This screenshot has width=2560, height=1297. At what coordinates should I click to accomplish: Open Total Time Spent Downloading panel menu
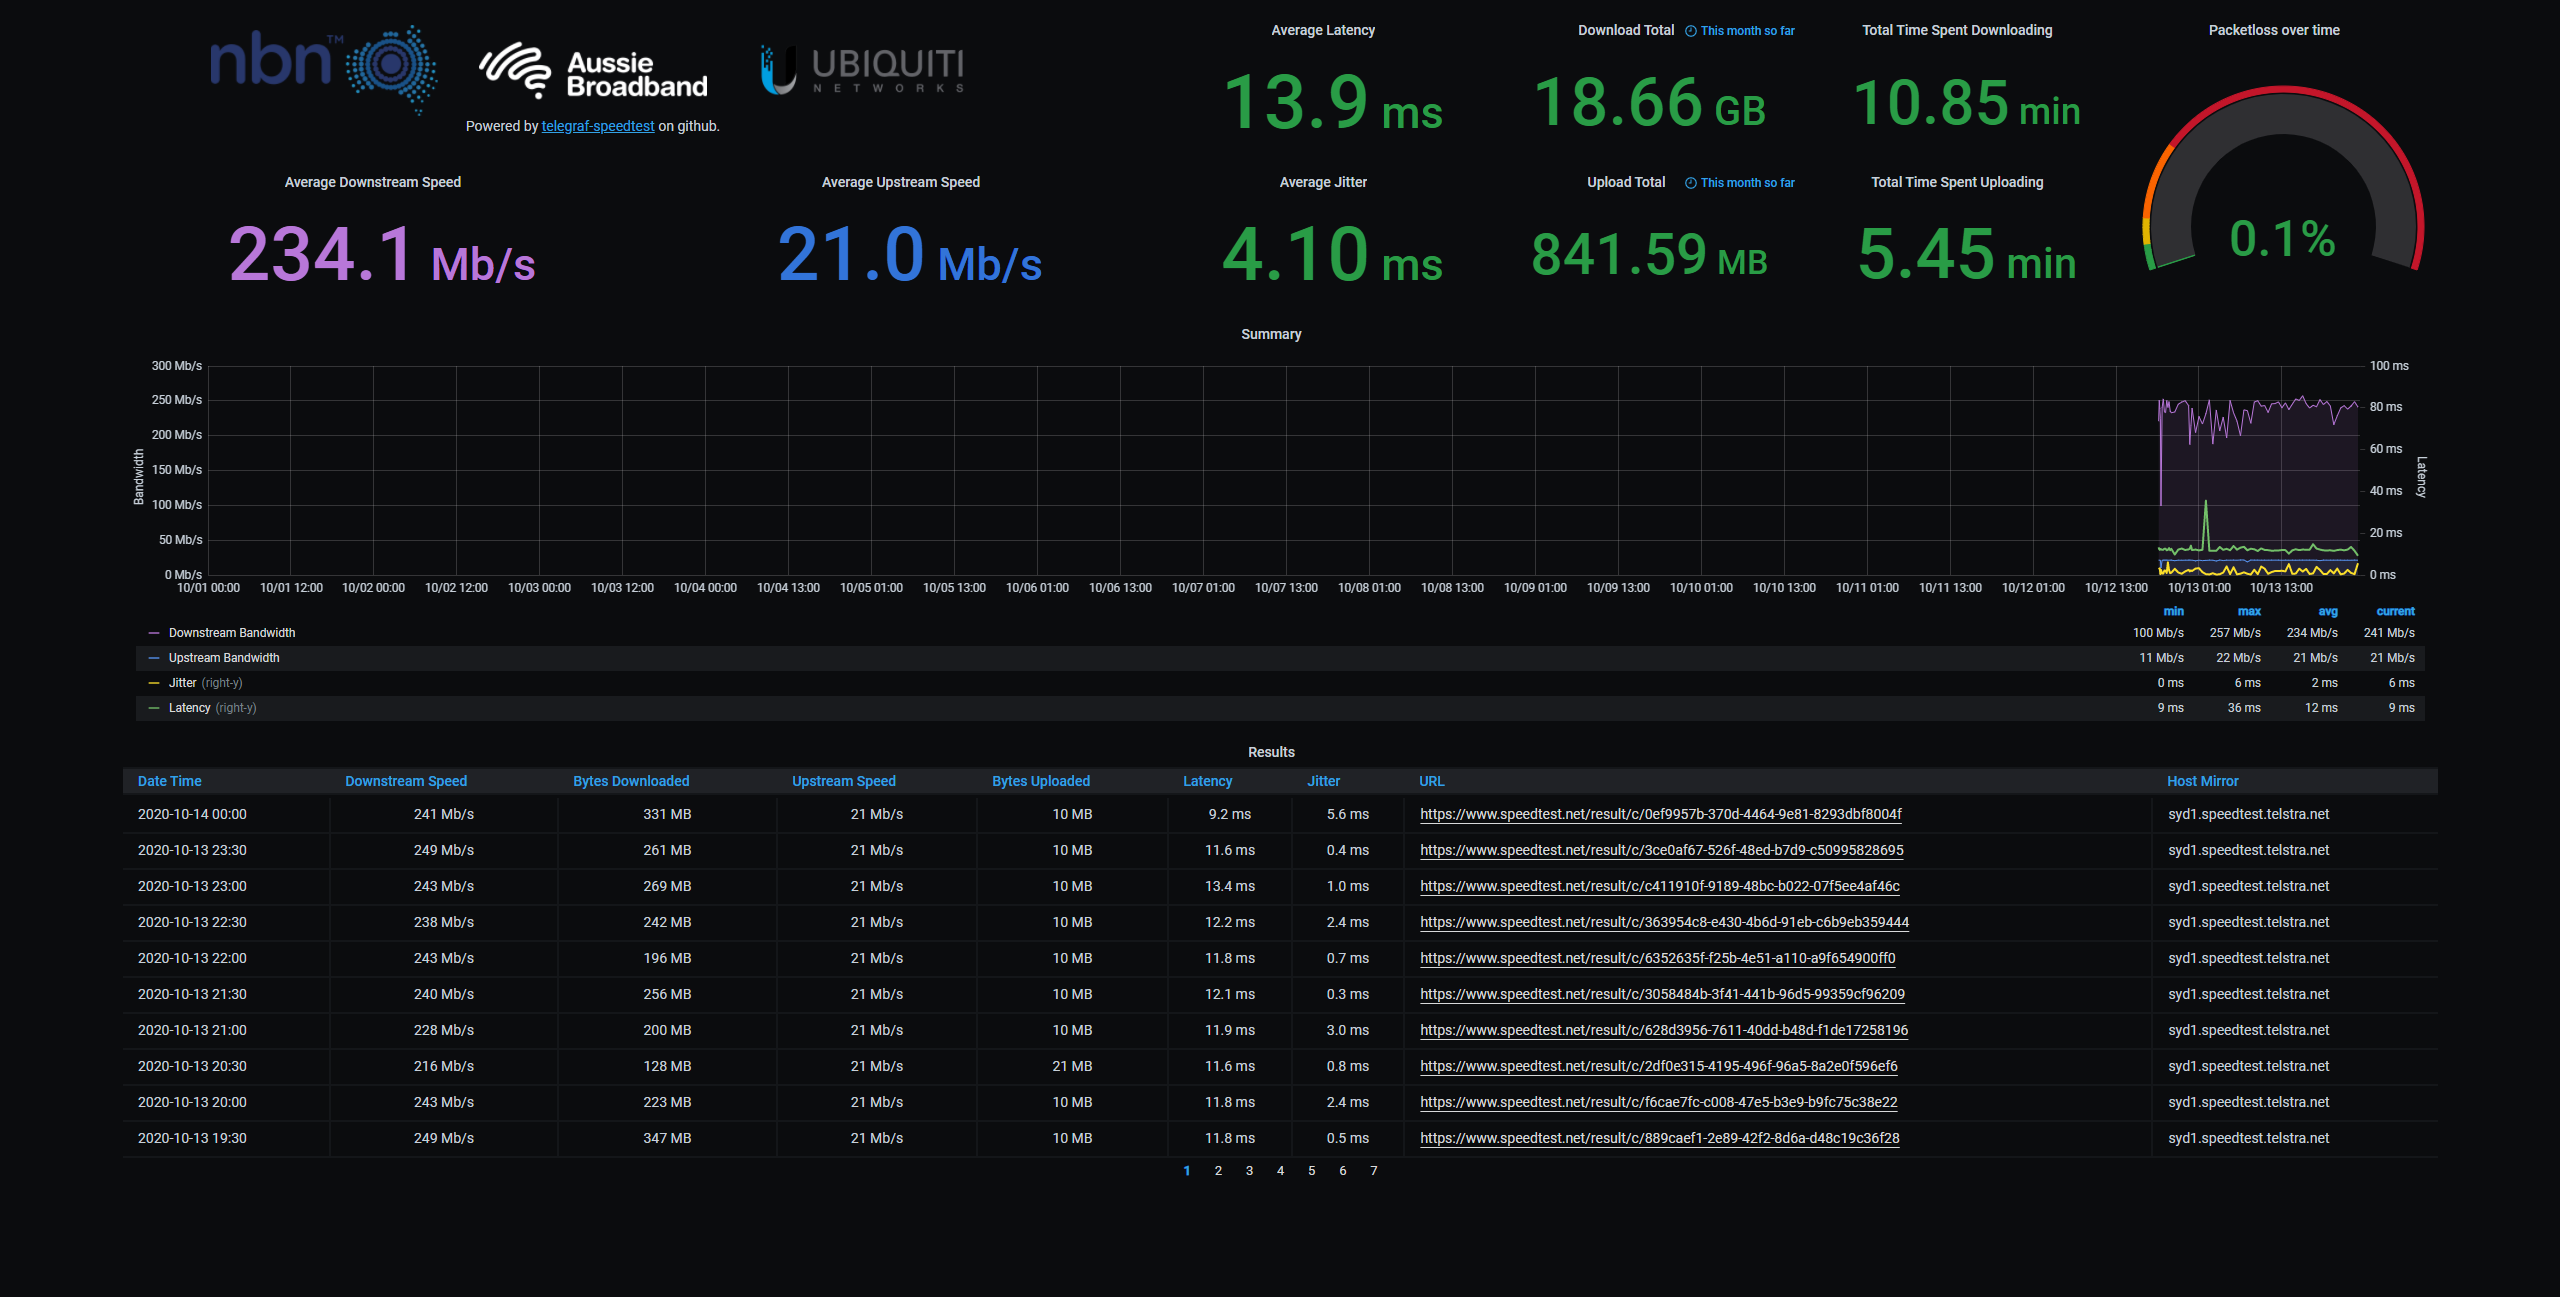1957,30
